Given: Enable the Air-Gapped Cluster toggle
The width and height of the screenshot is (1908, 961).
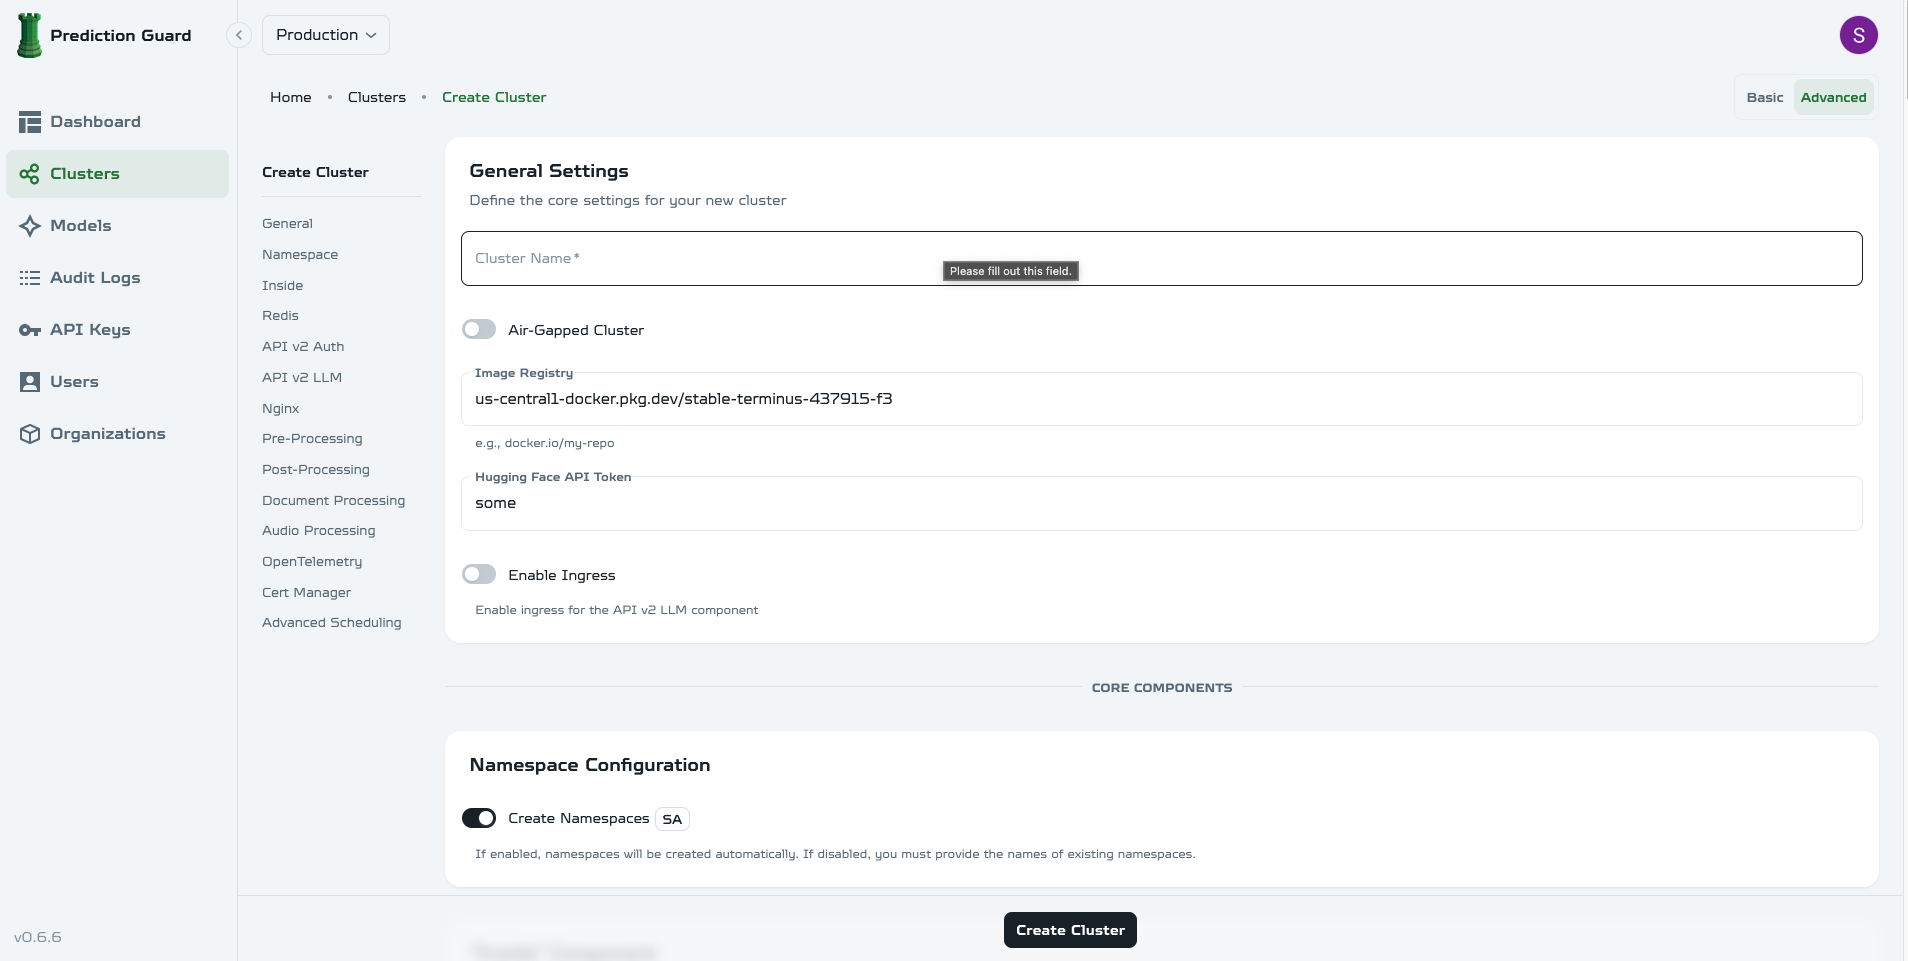Looking at the screenshot, I should click(x=480, y=329).
